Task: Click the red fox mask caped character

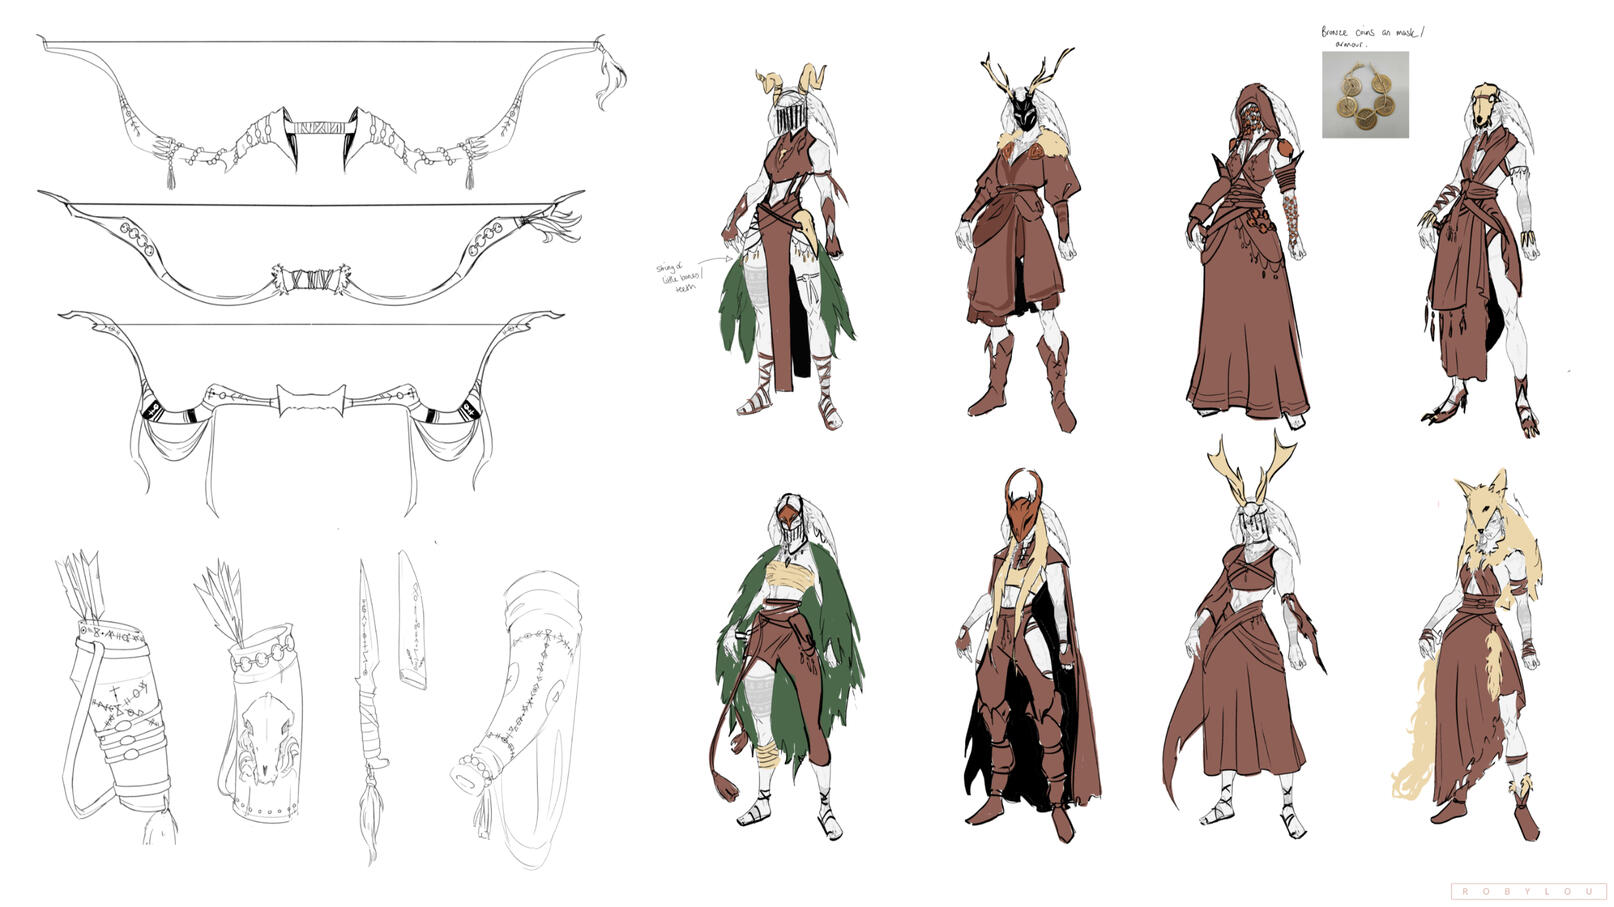Action: click(x=1025, y=650)
